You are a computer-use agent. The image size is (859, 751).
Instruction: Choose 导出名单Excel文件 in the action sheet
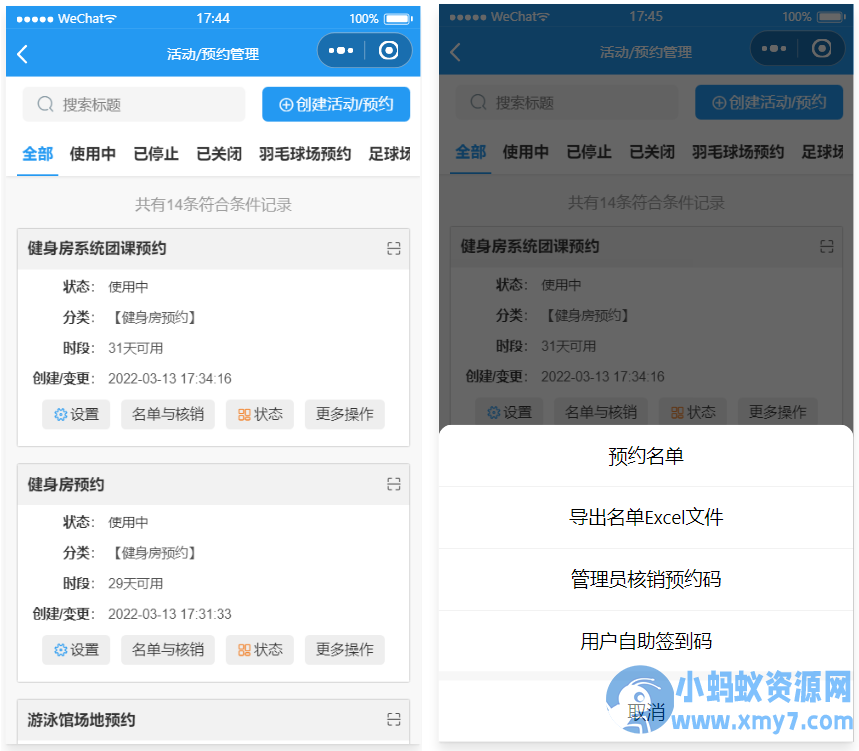[646, 517]
